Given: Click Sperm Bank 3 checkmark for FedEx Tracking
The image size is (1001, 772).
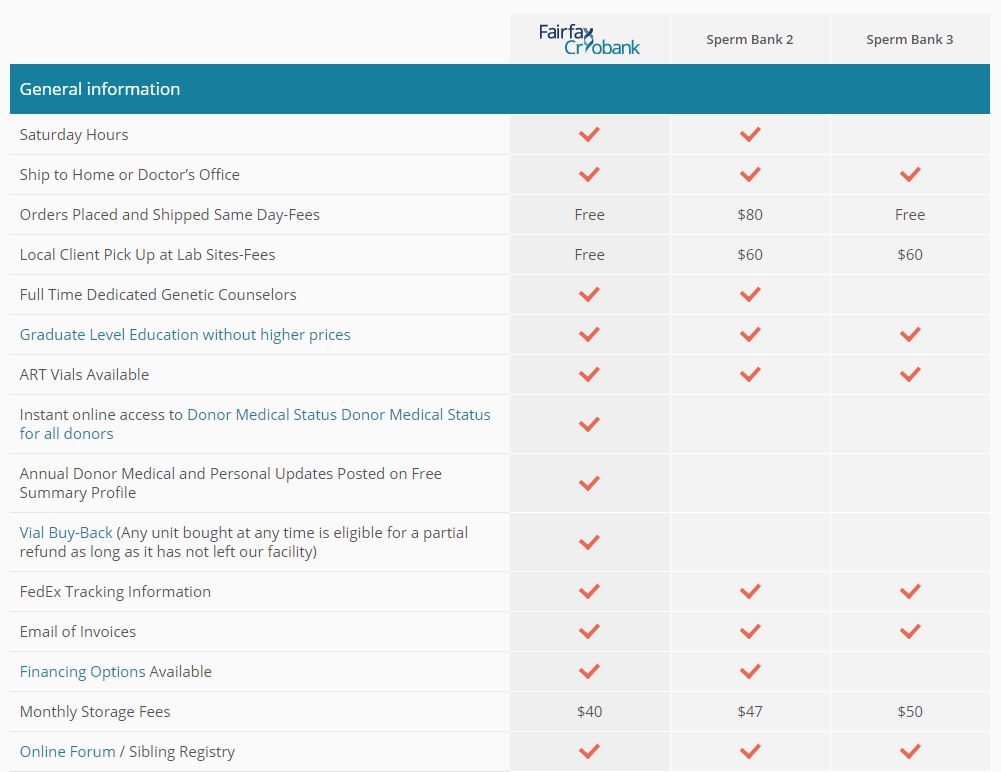Looking at the screenshot, I should pos(909,591).
